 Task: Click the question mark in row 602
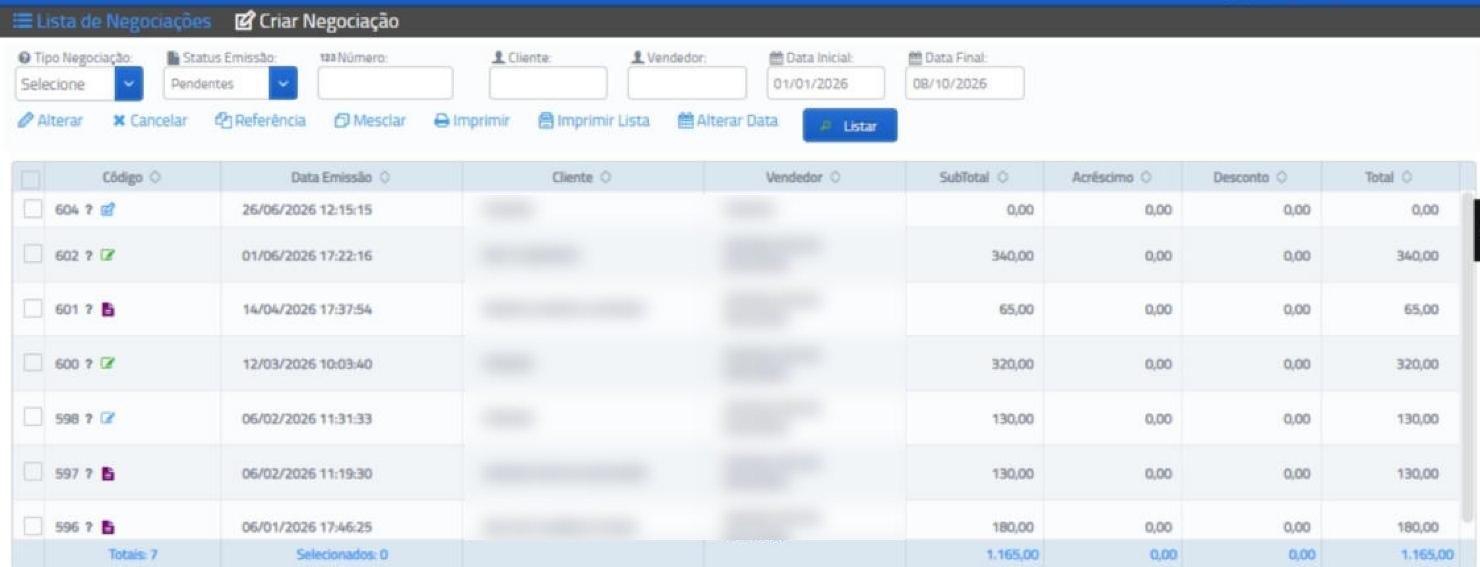coord(89,256)
